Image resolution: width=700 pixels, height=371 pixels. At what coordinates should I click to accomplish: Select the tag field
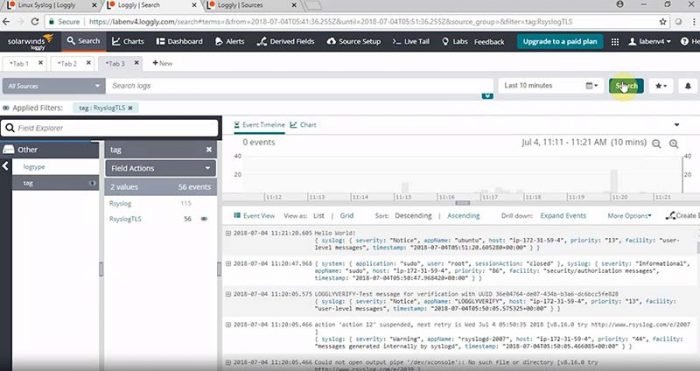pyautogui.click(x=55, y=183)
